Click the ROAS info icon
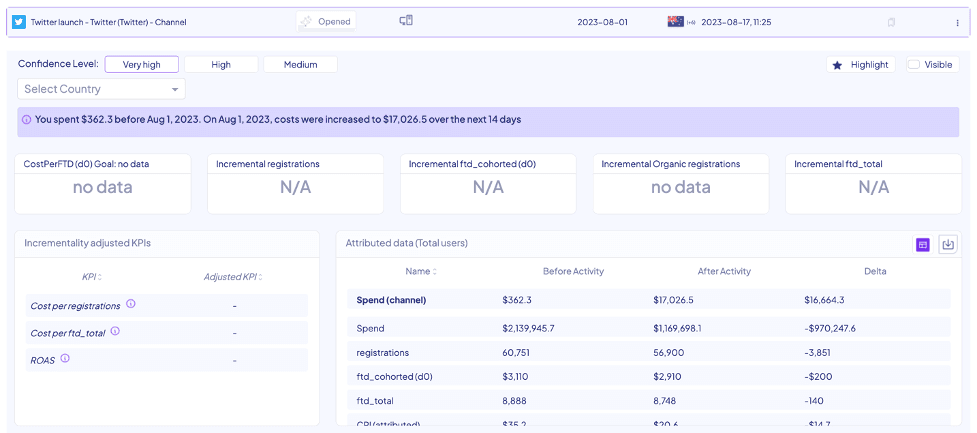 [65, 358]
